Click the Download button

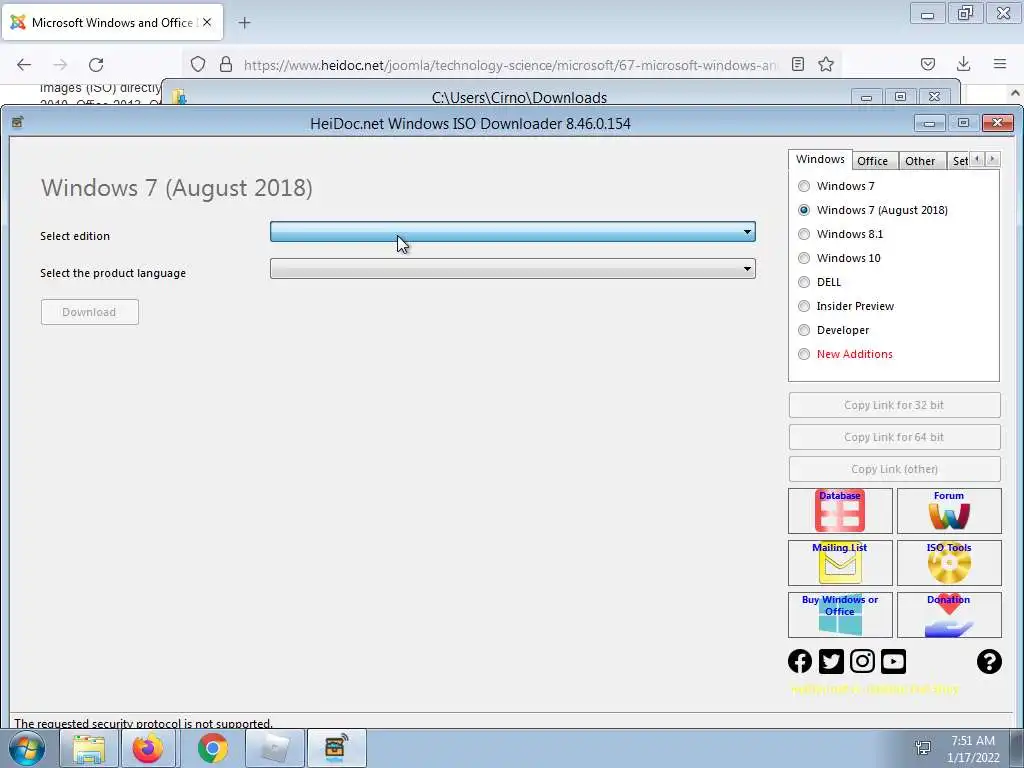click(89, 312)
